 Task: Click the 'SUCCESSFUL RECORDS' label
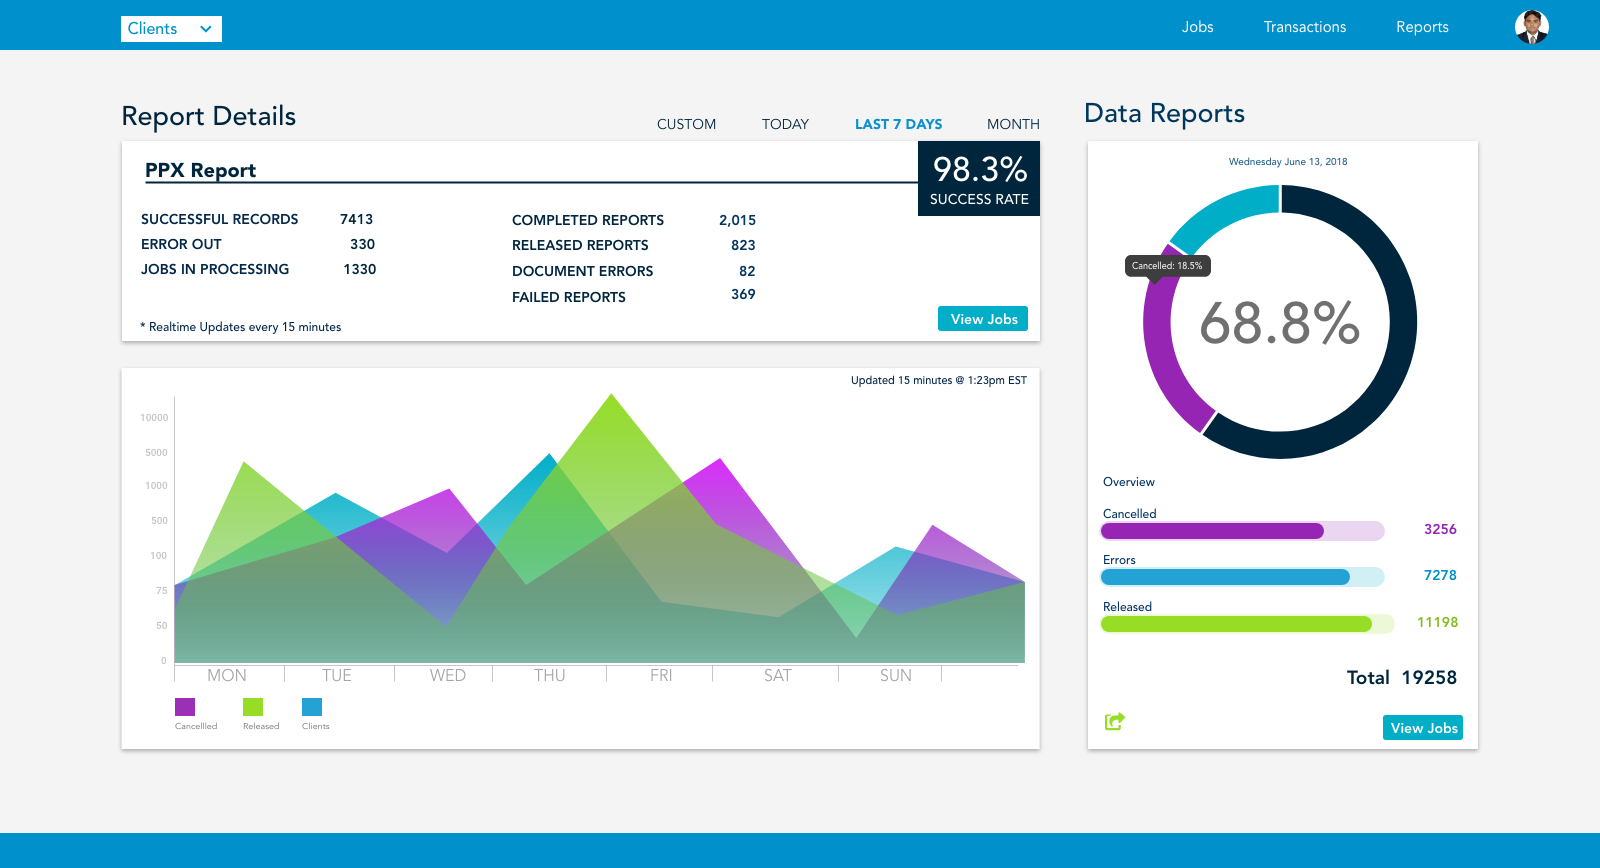(220, 219)
